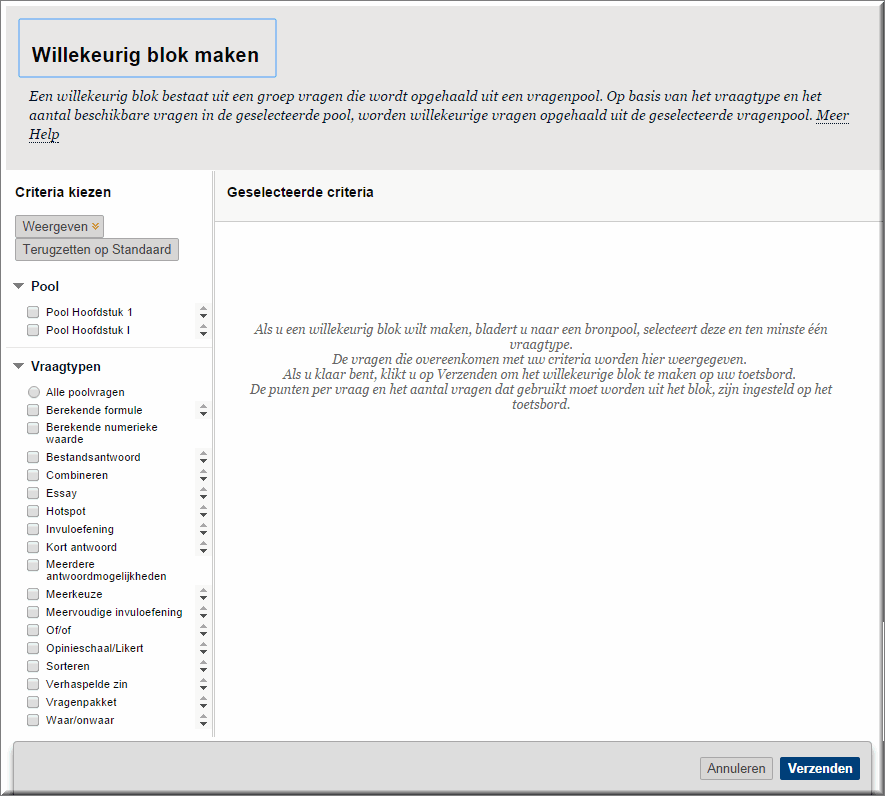Check the Invuloefening checkbox
Image resolution: width=885 pixels, height=796 pixels.
tap(33, 530)
